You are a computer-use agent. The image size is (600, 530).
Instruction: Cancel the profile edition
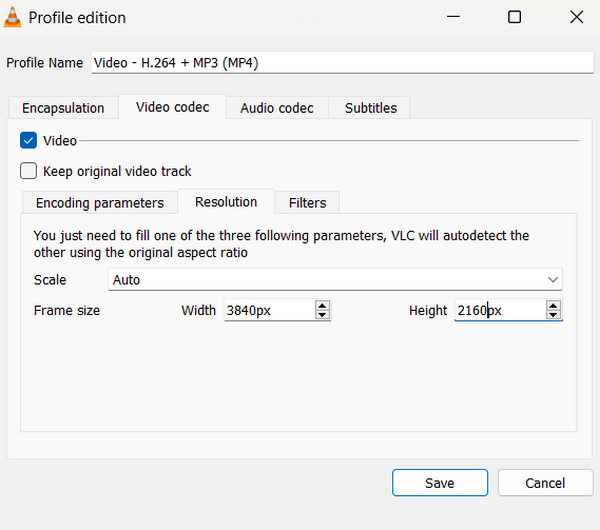pyautogui.click(x=545, y=483)
